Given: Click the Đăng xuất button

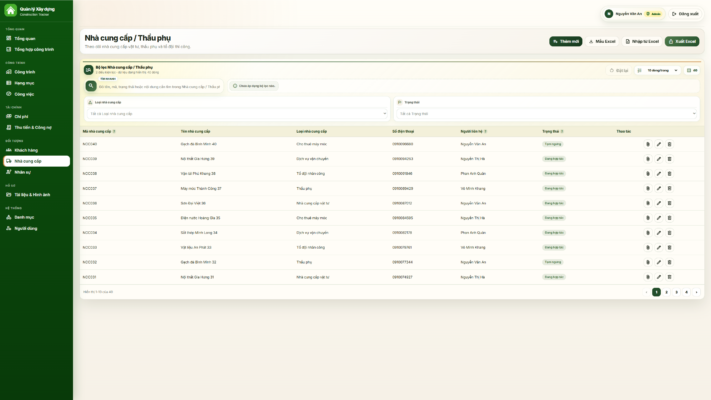Looking at the screenshot, I should click(685, 14).
